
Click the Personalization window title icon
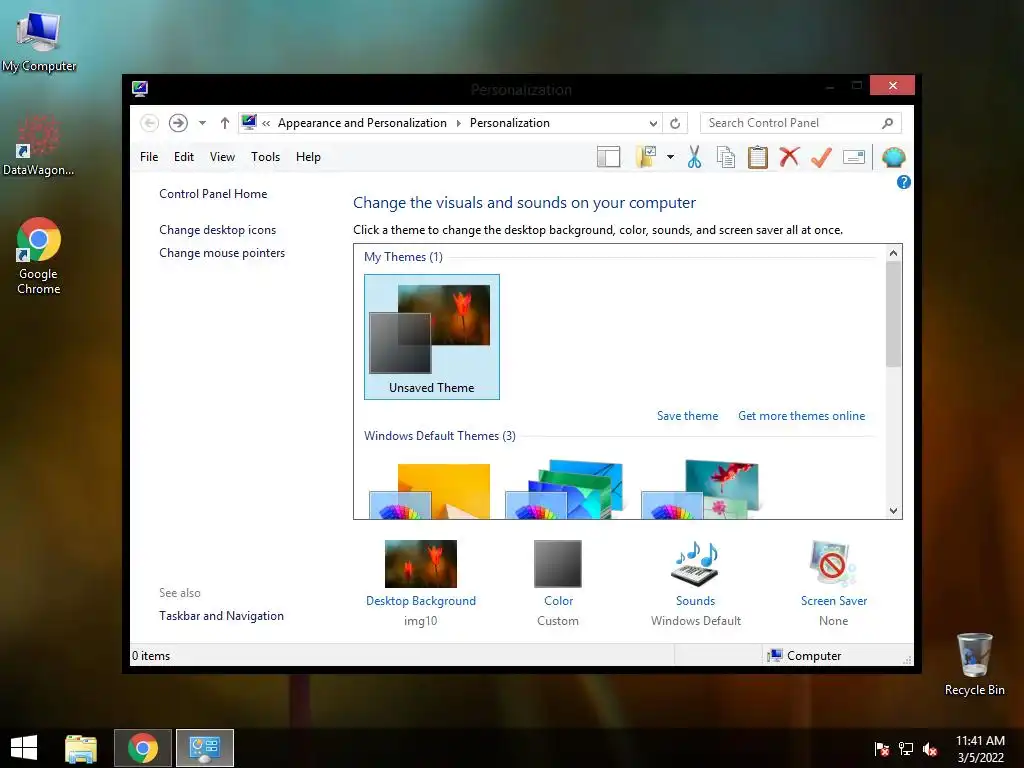[x=140, y=89]
